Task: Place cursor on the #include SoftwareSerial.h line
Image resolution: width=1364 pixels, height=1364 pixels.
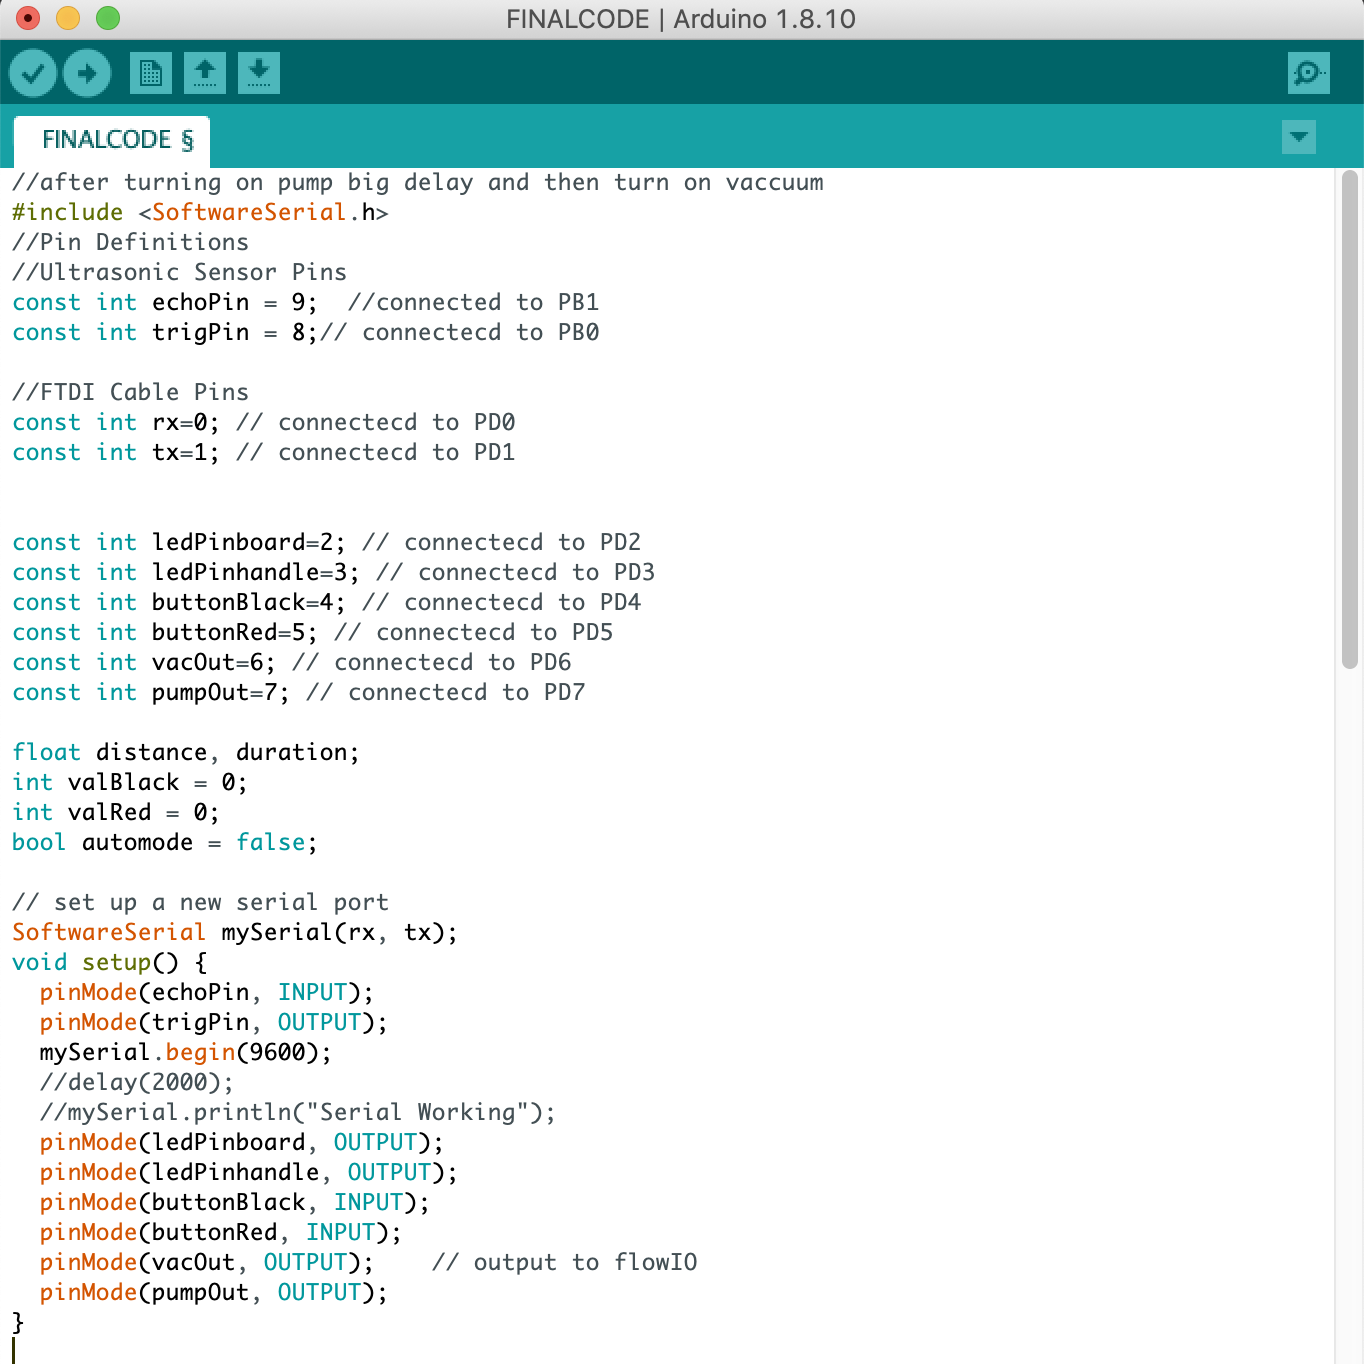Action: tap(200, 212)
